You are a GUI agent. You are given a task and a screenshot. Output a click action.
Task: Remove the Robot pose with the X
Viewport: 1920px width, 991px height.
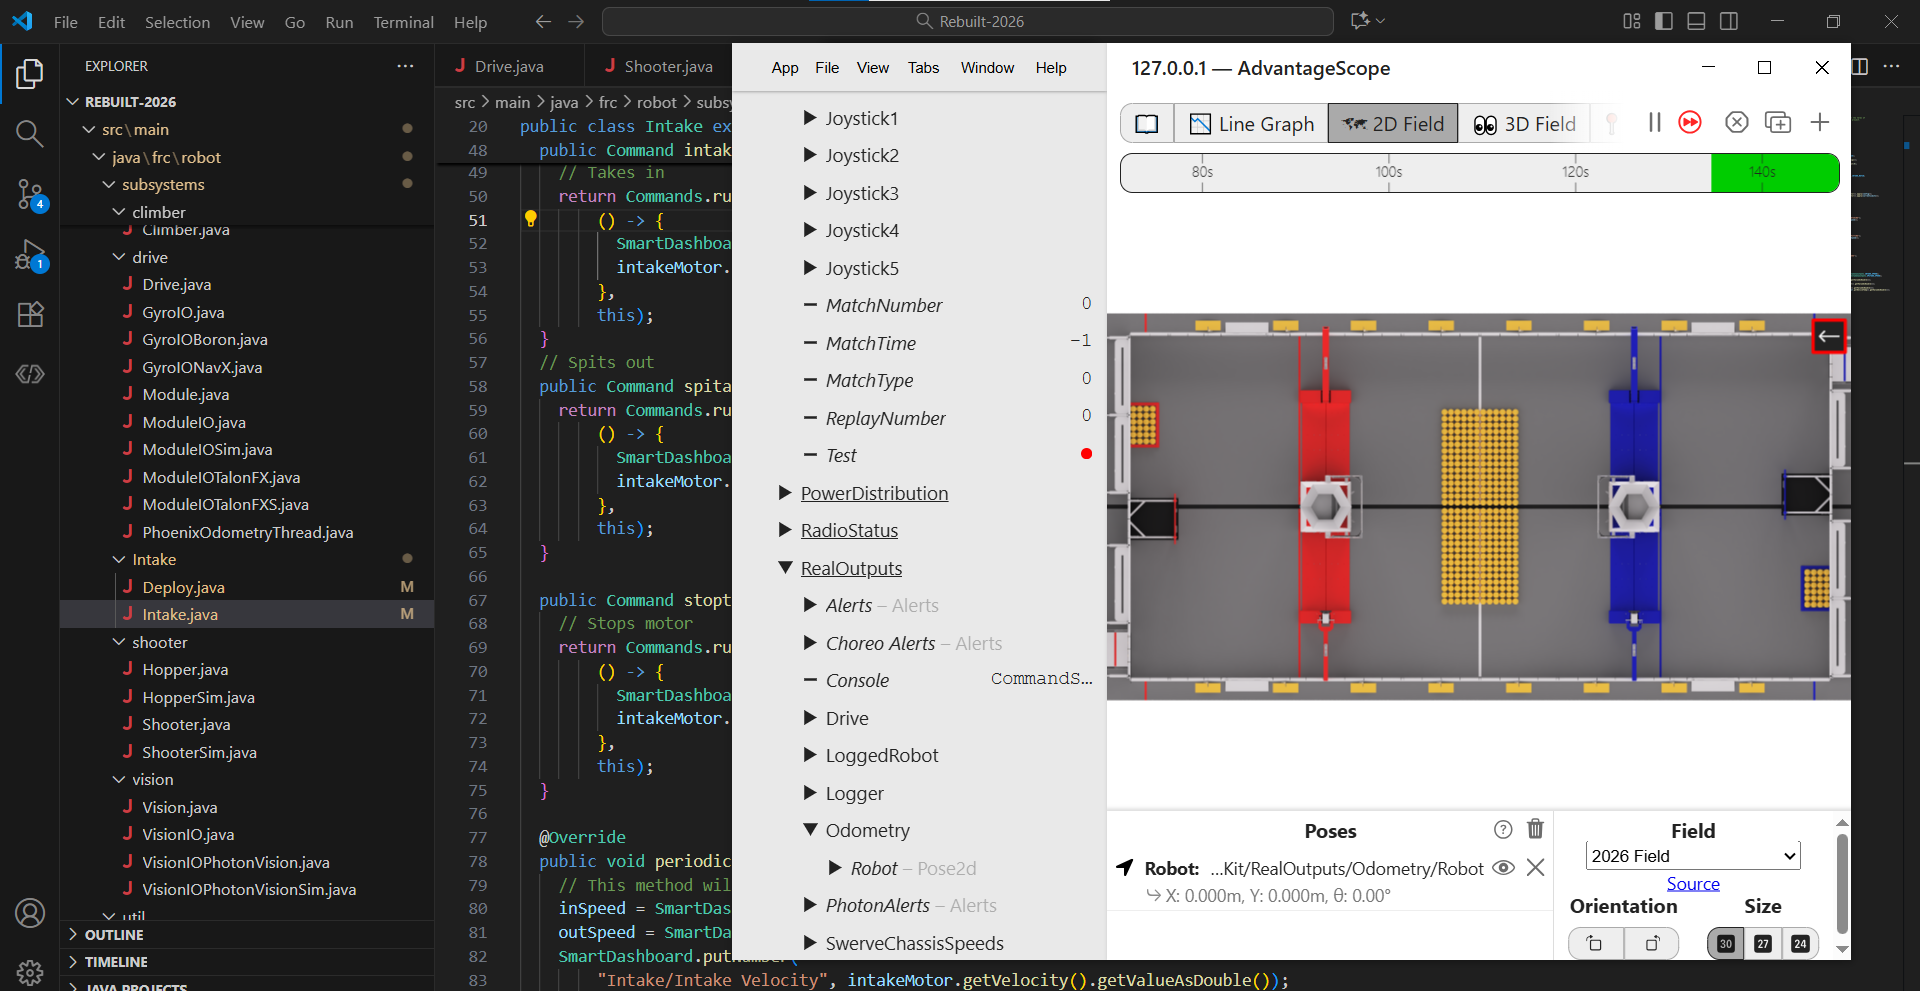1535,868
